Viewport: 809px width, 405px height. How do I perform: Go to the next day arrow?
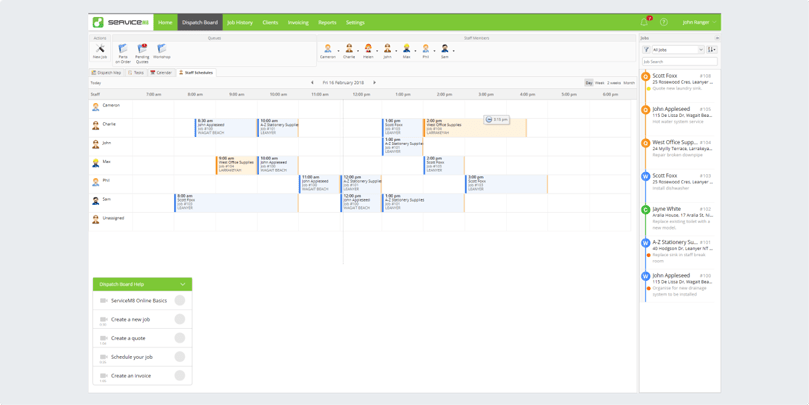click(x=375, y=83)
